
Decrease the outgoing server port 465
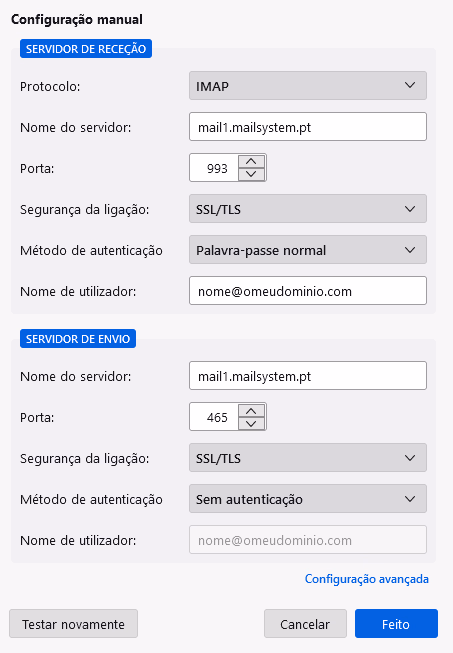251,423
